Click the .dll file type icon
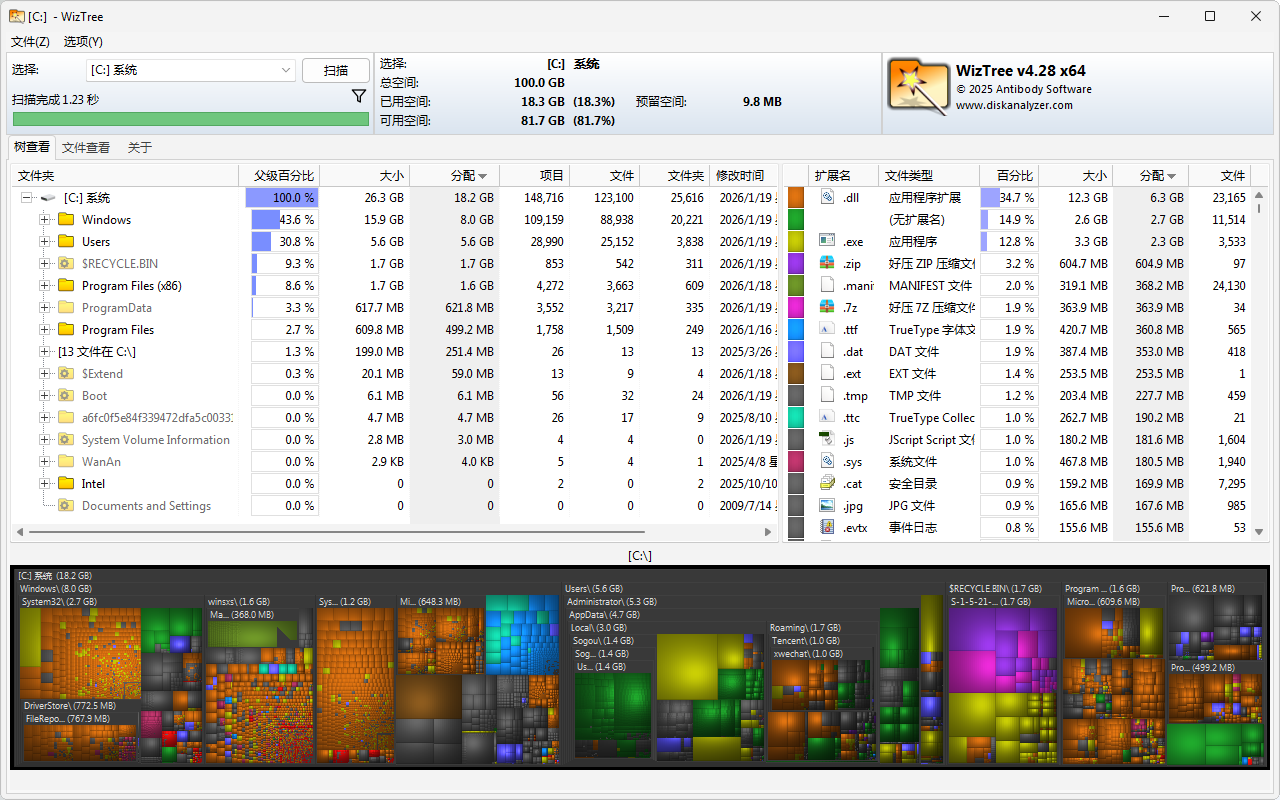Viewport: 1280px width, 800px height. (x=827, y=198)
